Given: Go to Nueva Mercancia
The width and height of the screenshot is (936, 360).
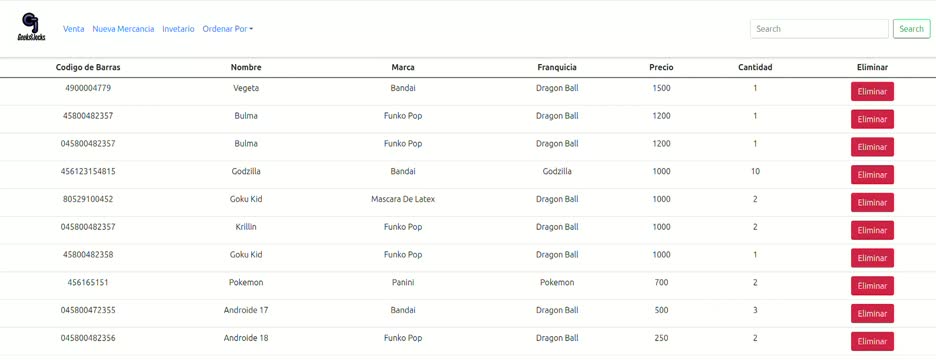Looking at the screenshot, I should 123,29.
